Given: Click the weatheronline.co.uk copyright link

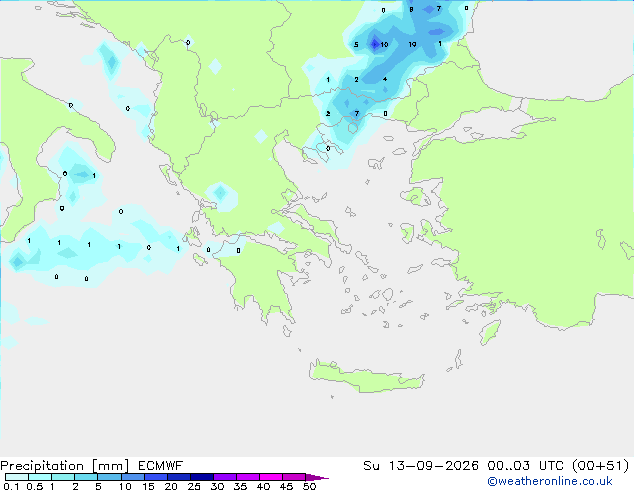Looking at the screenshot, I should (x=550, y=481).
